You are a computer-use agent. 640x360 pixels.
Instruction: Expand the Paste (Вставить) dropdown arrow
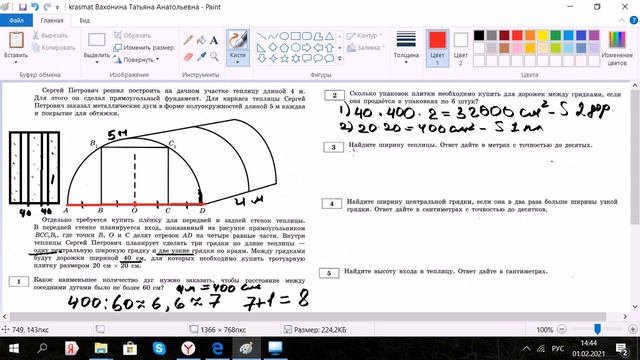pyautogui.click(x=16, y=62)
